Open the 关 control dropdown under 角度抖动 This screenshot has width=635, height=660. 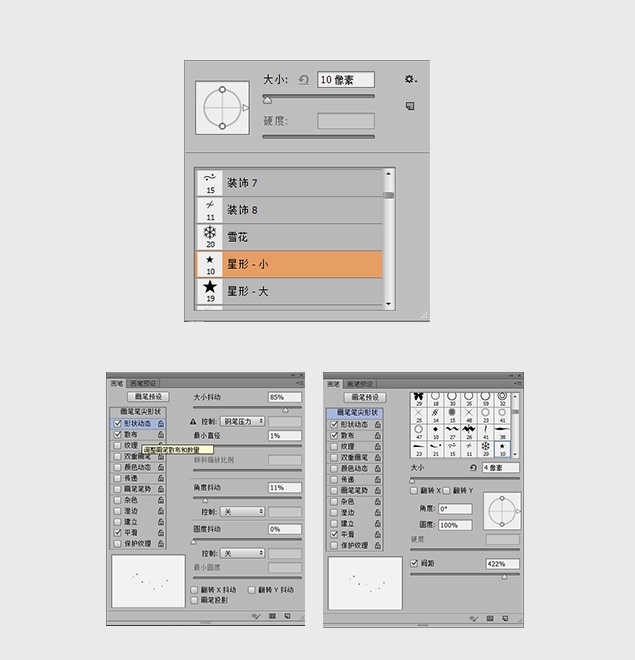click(242, 511)
